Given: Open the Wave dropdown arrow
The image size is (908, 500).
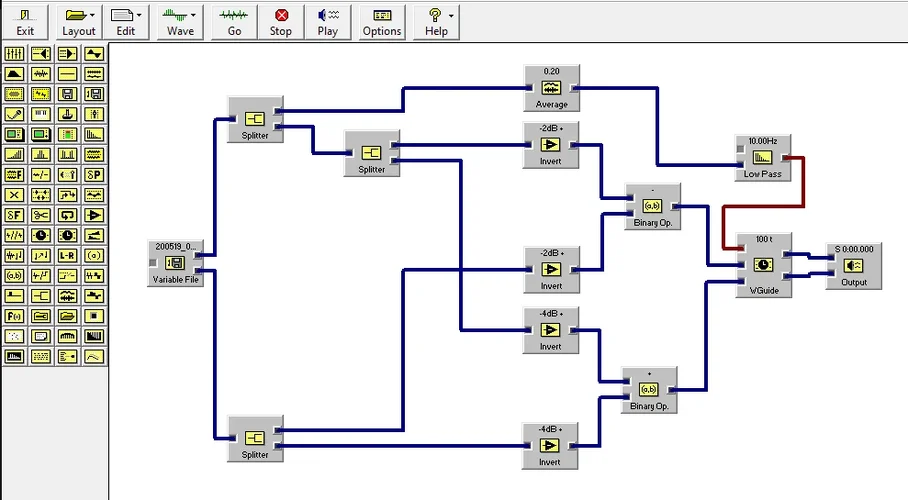Looking at the screenshot, I should (x=193, y=15).
